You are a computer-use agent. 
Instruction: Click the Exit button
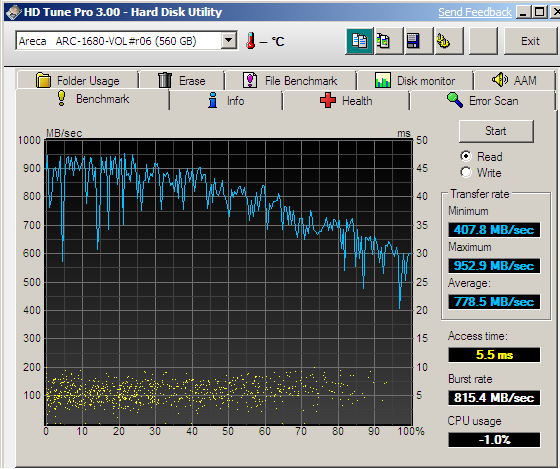point(530,41)
